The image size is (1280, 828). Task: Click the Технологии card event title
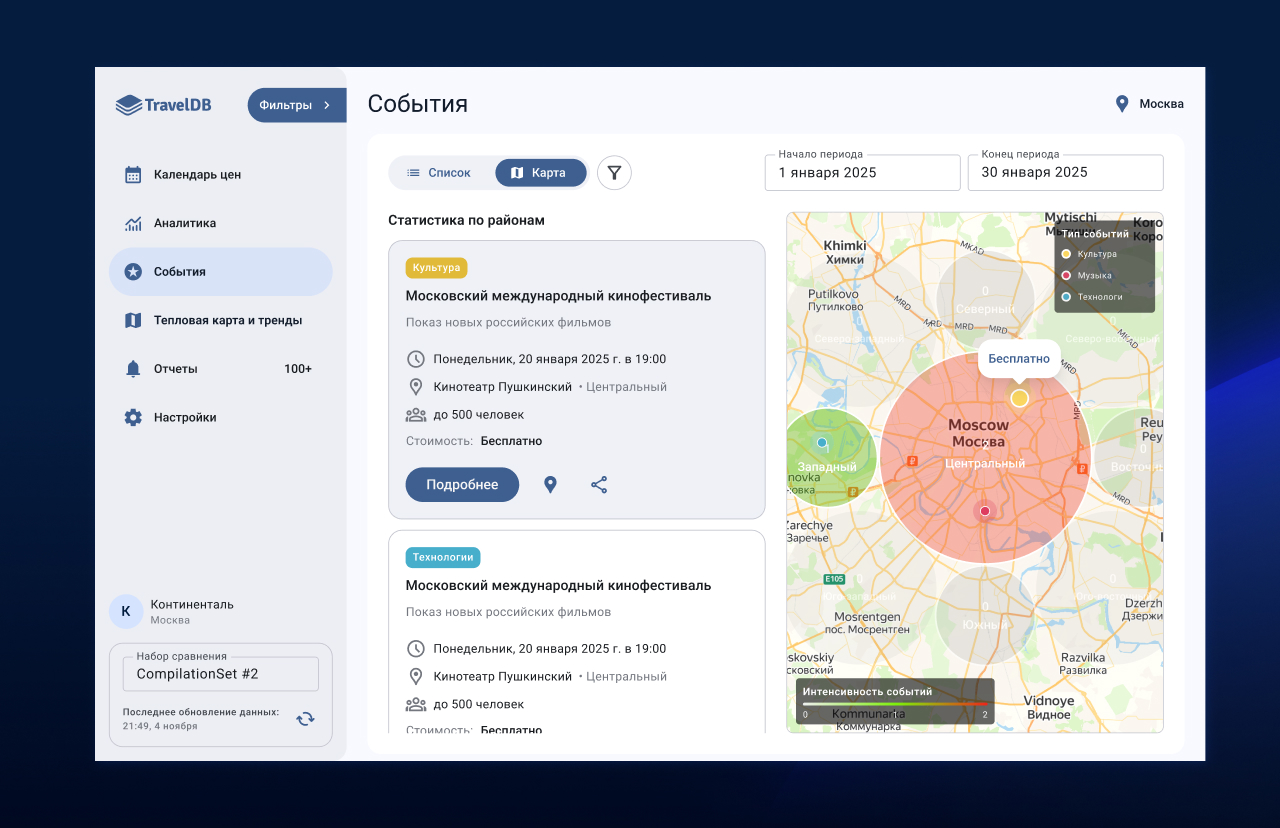coord(558,585)
